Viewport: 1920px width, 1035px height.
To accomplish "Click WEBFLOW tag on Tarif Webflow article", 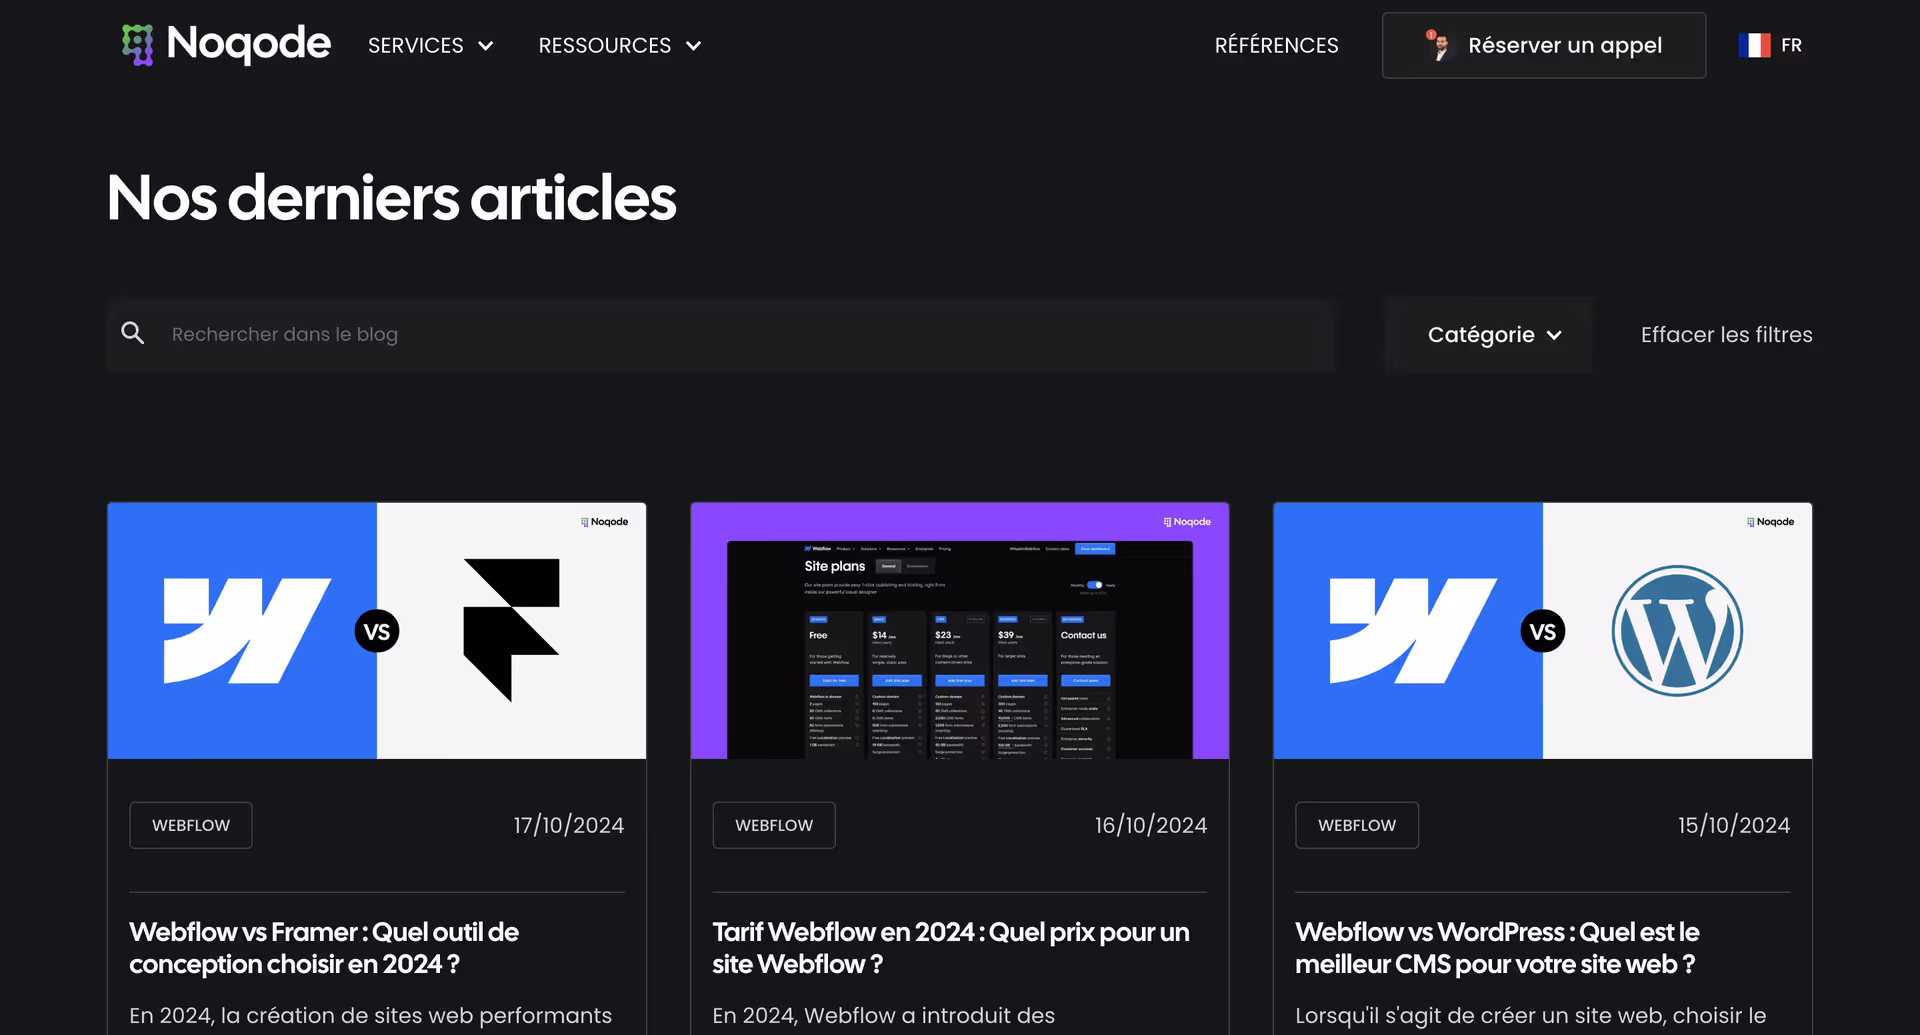I will [774, 825].
